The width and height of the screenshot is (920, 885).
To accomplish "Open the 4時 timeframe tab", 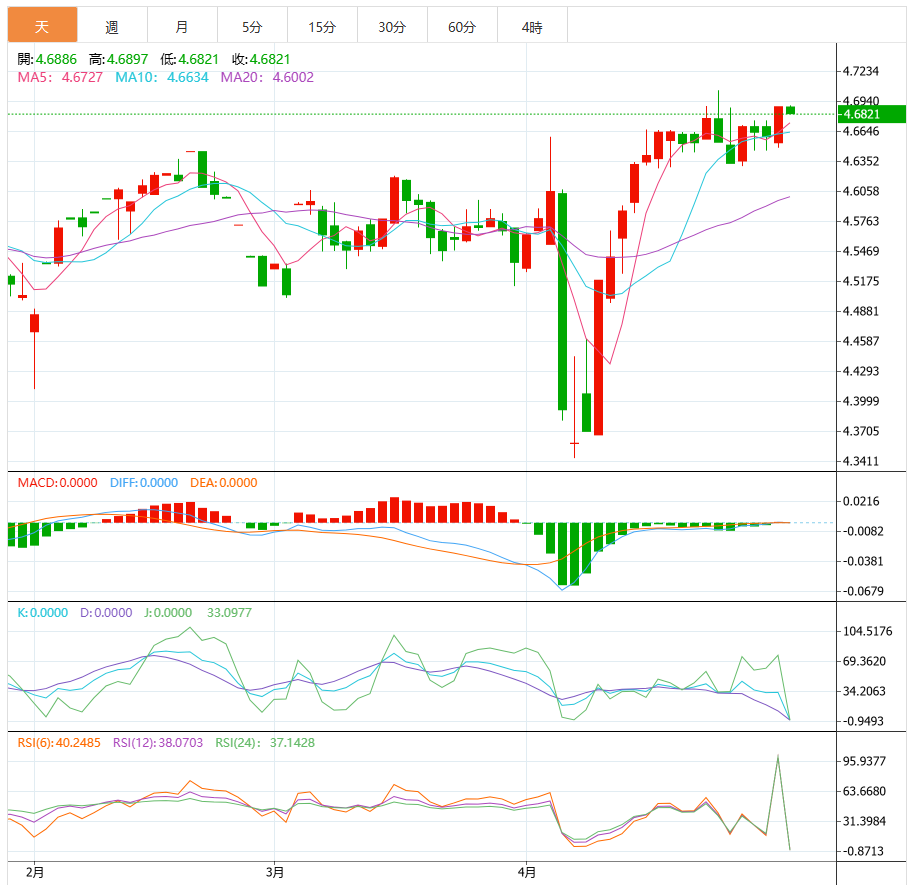I will 532,26.
